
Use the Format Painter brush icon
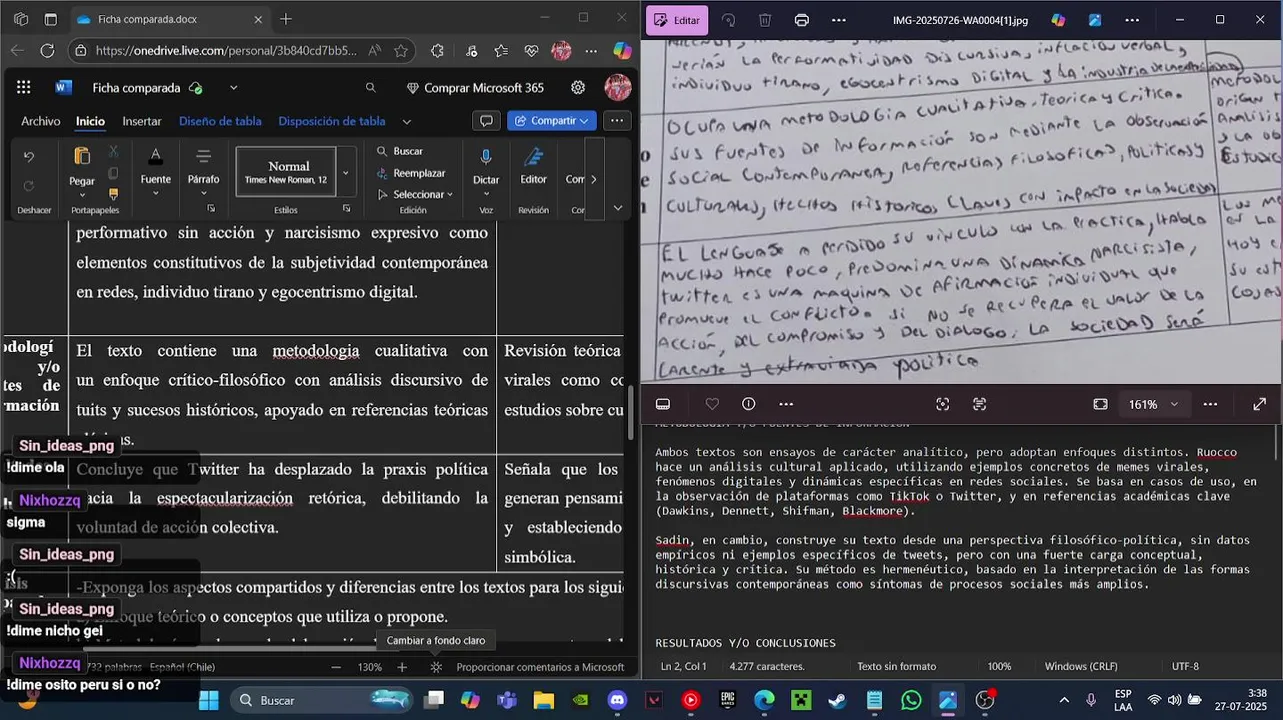pos(113,194)
